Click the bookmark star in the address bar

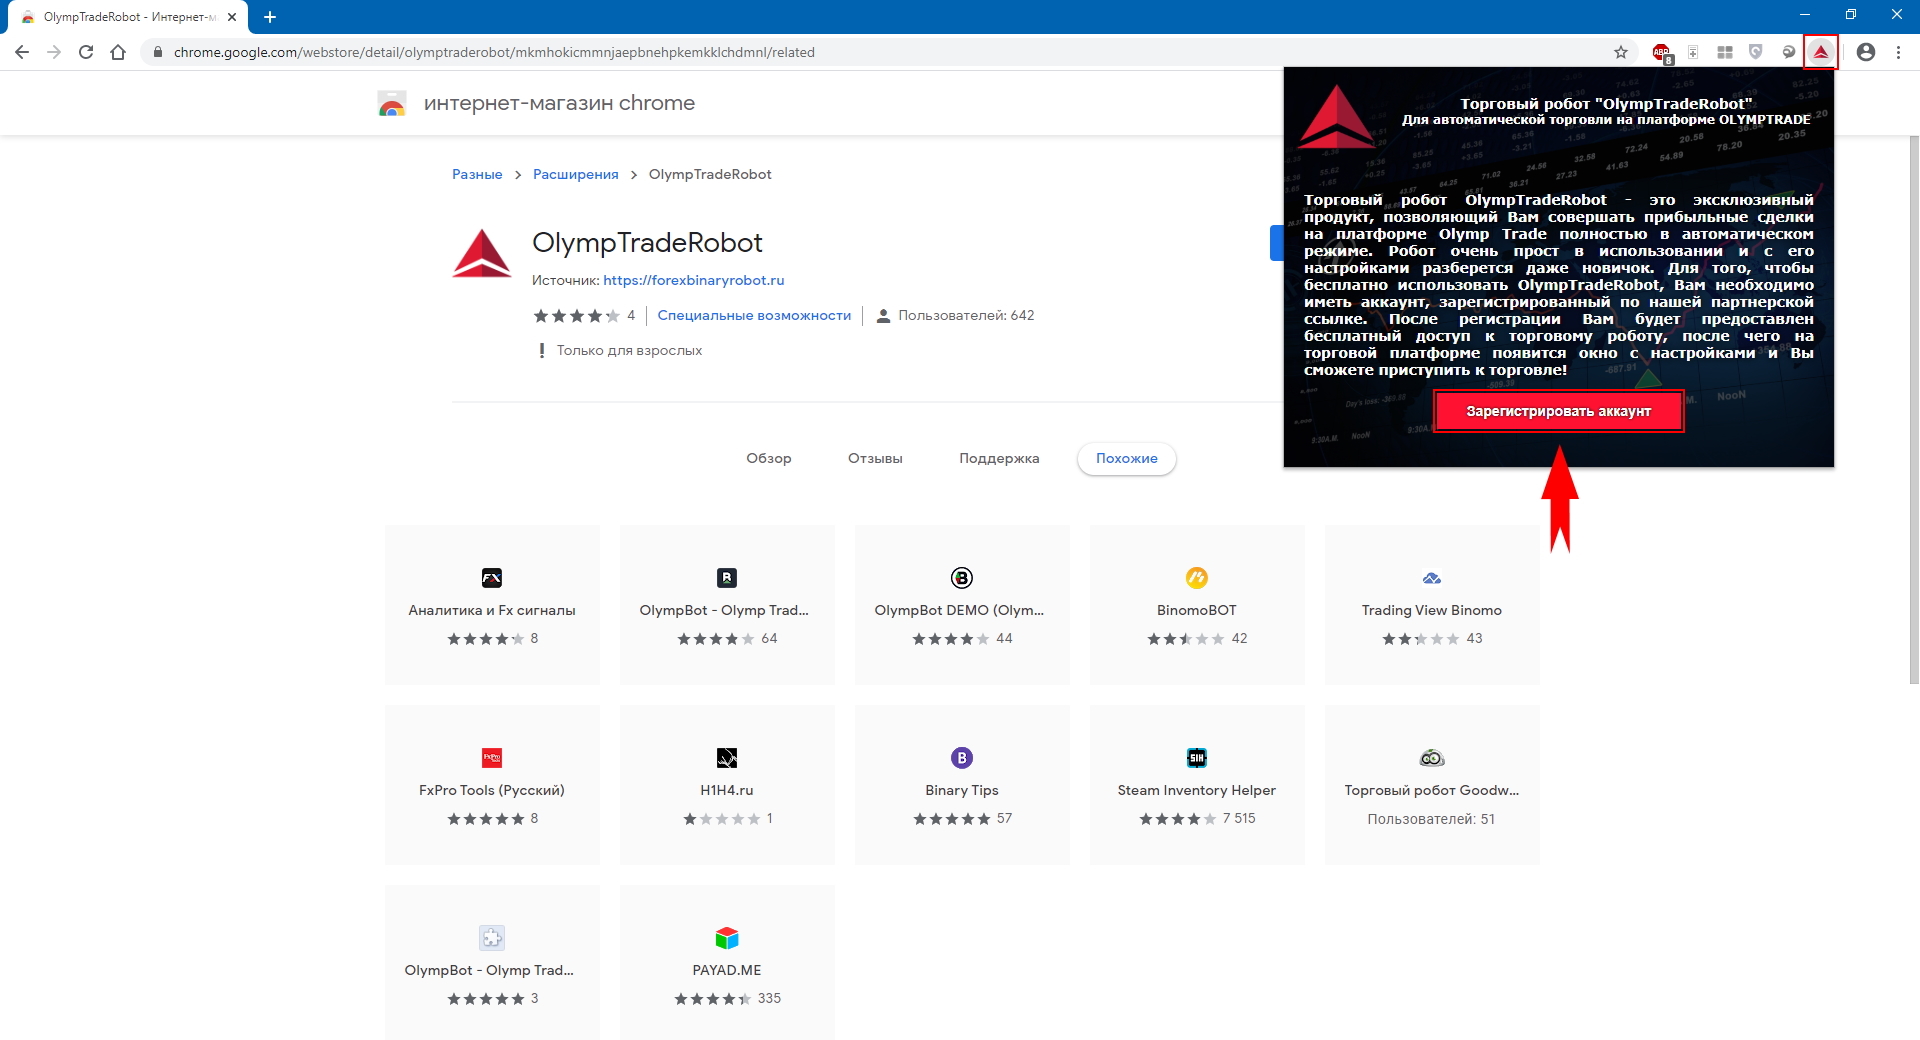(1621, 52)
